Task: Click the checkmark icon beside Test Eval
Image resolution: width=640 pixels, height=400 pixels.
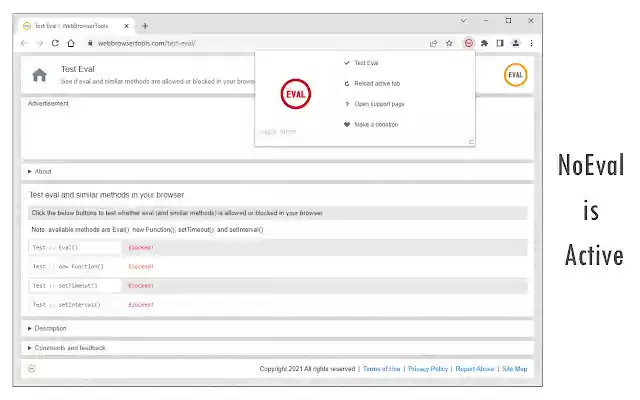Action: point(347,63)
